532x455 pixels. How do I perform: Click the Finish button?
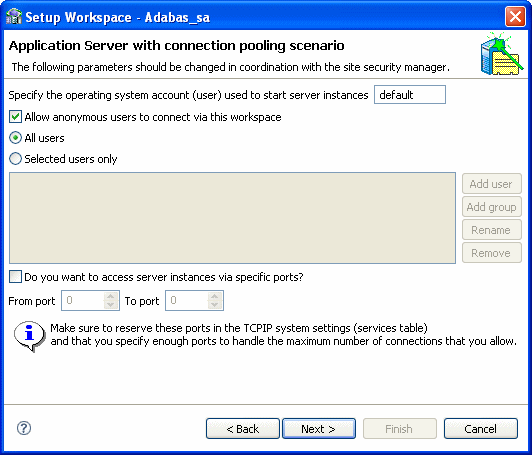tap(400, 429)
